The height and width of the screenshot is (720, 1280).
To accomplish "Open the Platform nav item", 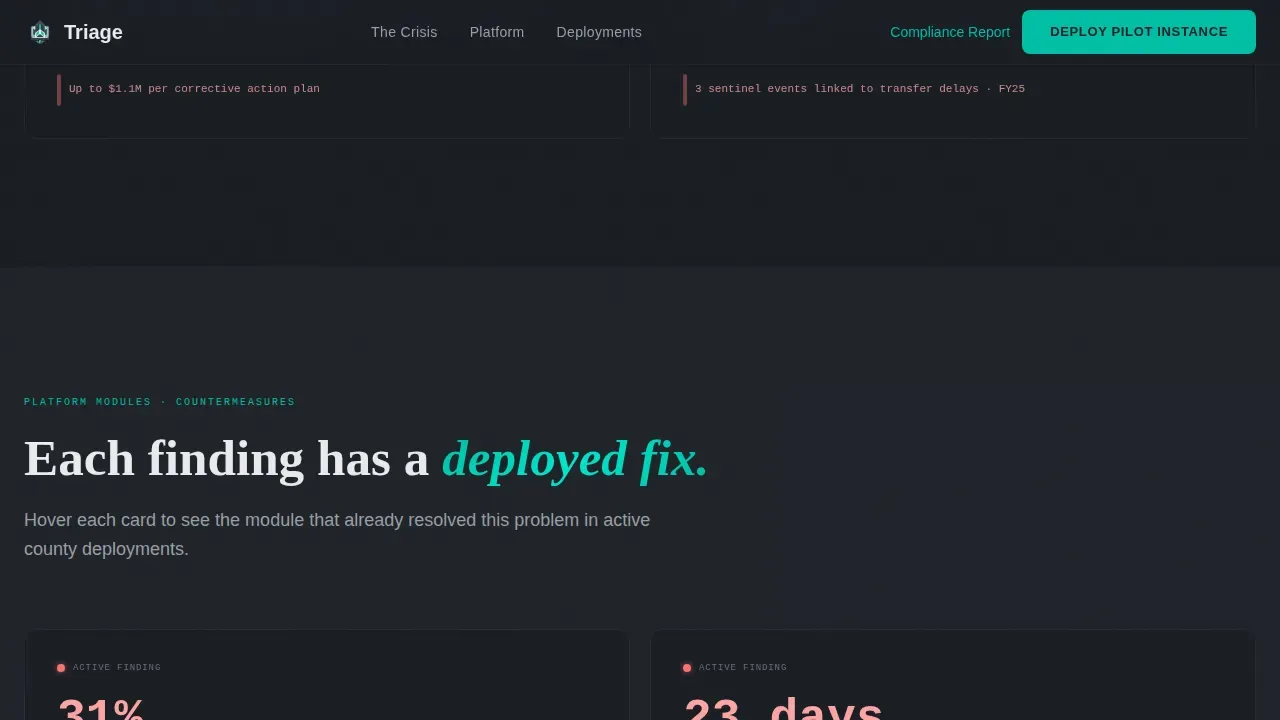I will pos(497,32).
